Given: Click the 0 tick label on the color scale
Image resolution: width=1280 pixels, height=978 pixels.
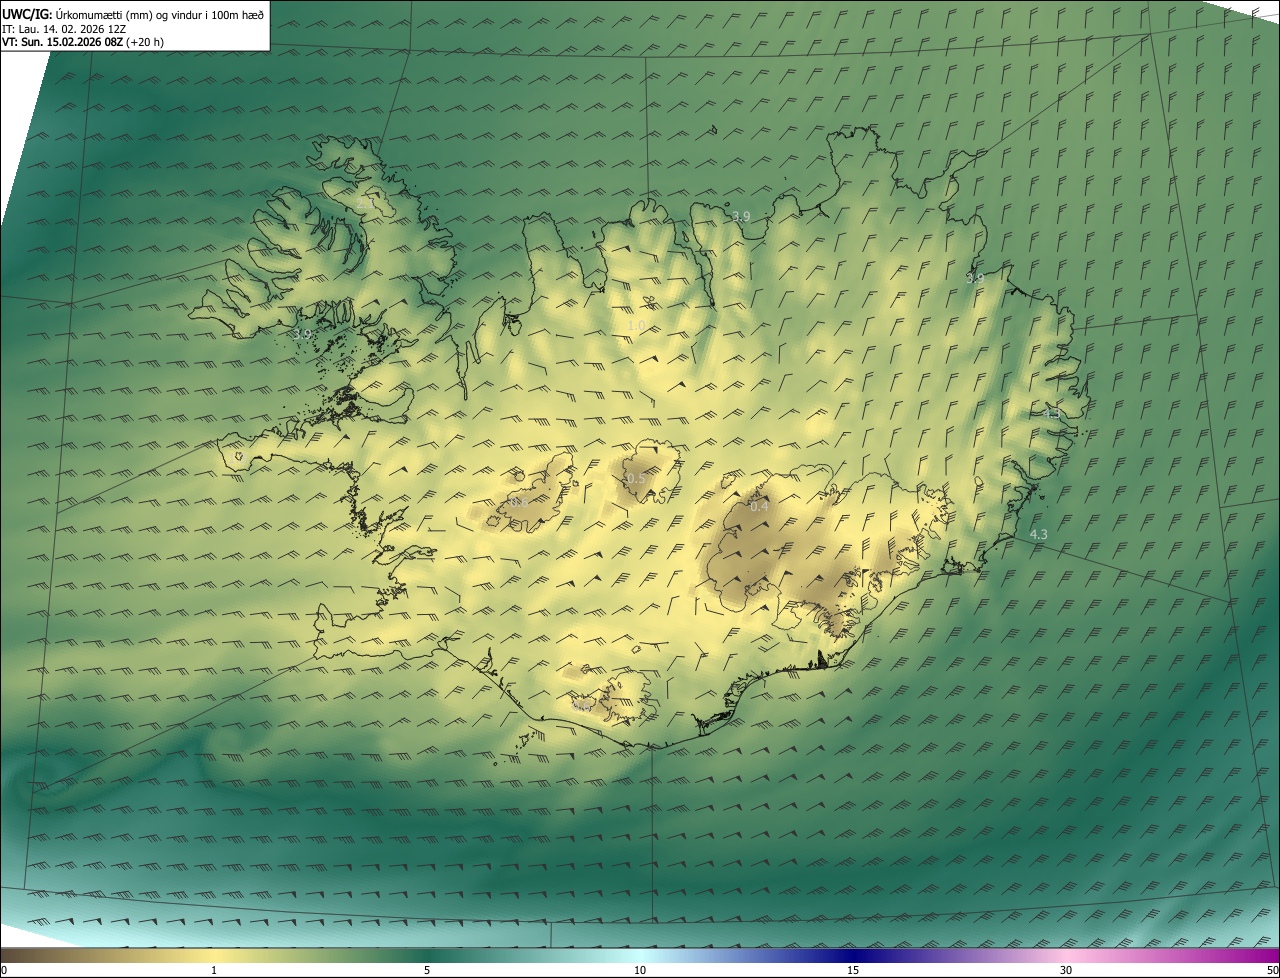Looking at the screenshot, I should point(4,970).
